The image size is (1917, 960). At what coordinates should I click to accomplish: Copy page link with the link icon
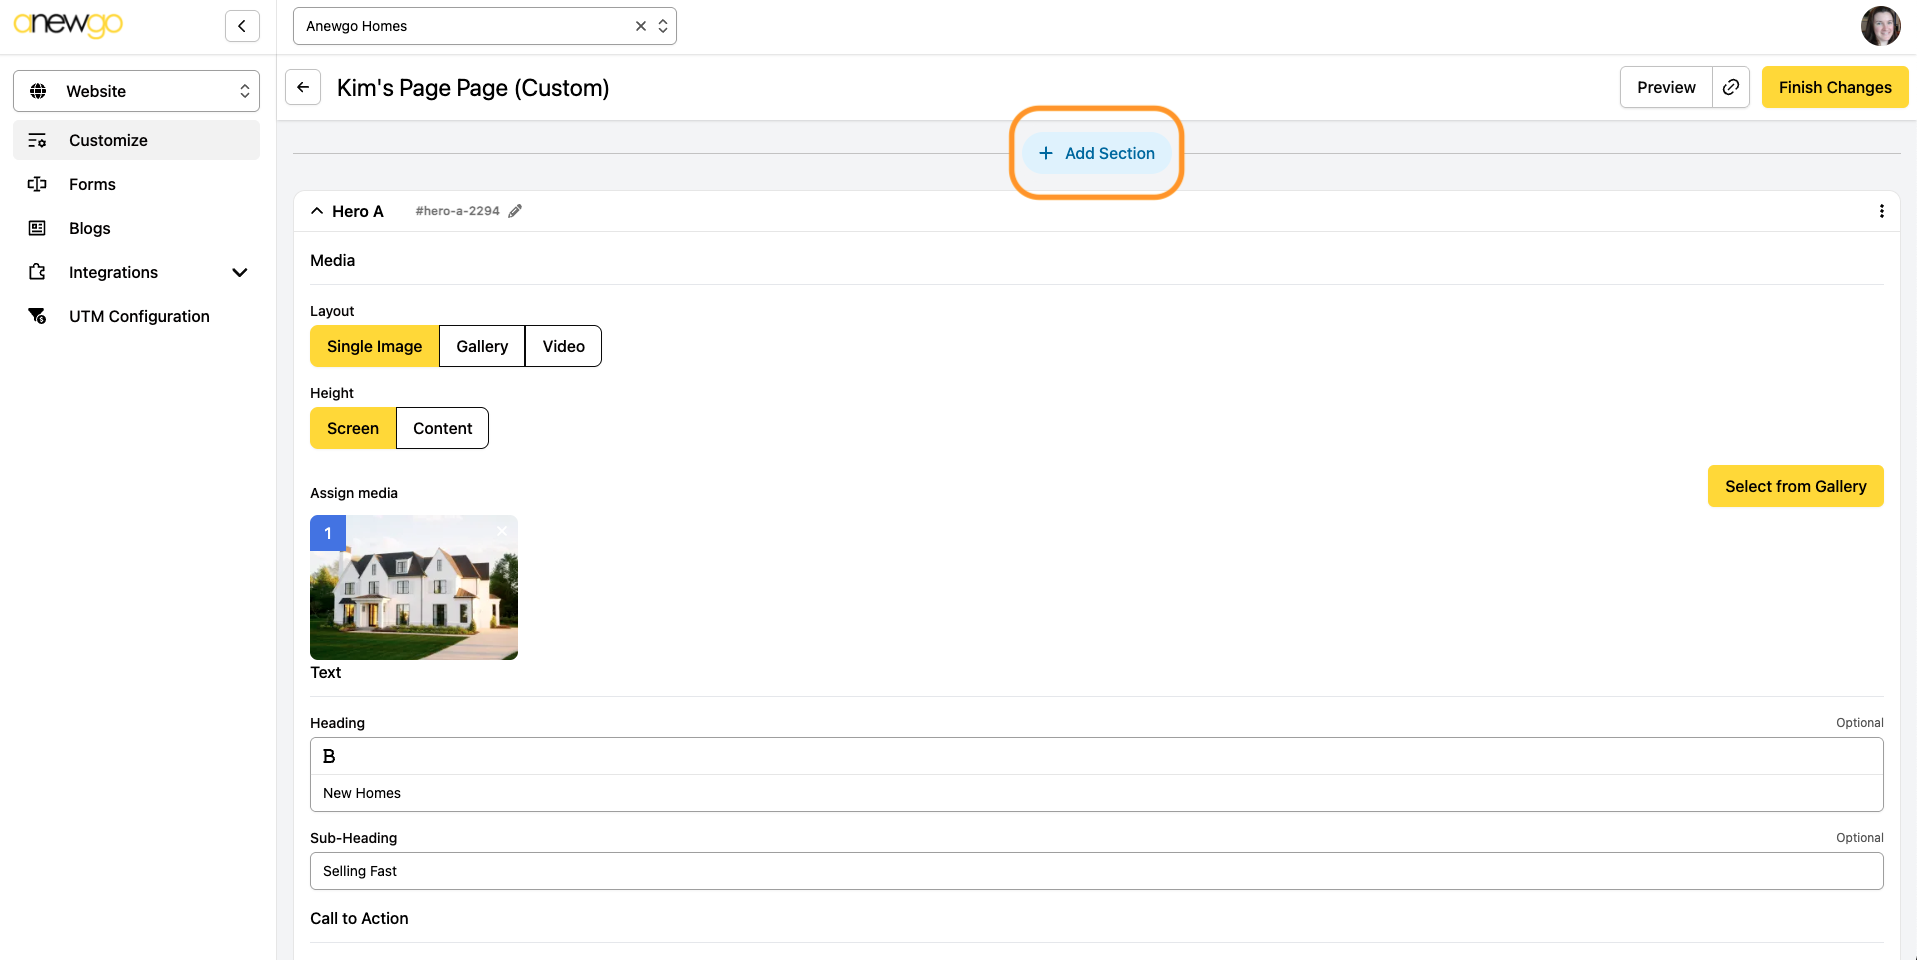(1731, 87)
